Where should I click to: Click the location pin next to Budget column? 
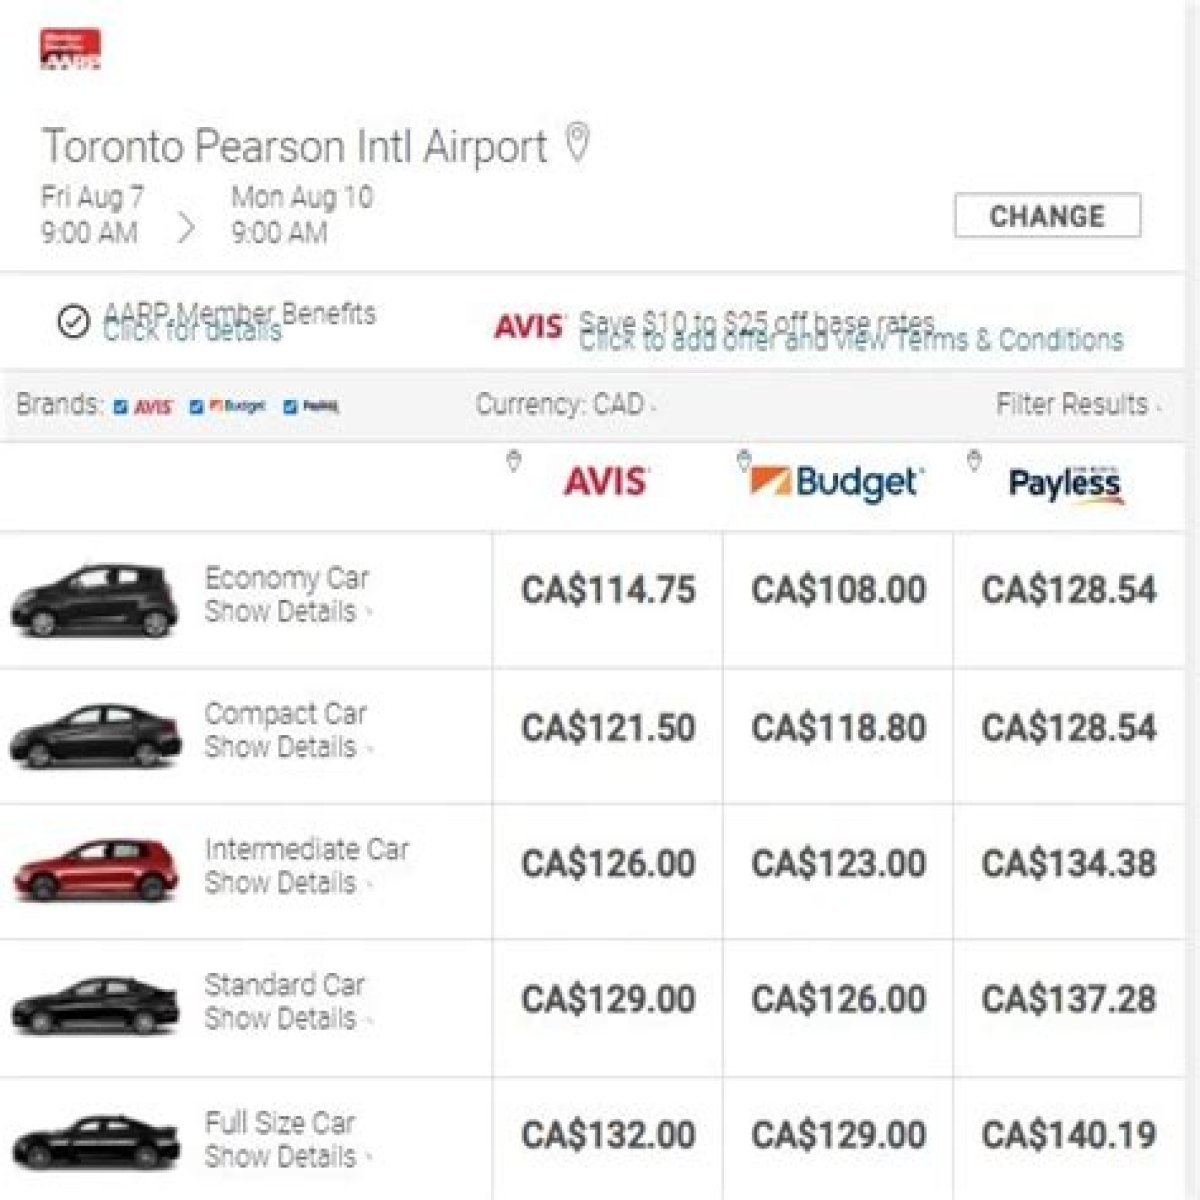[x=743, y=460]
